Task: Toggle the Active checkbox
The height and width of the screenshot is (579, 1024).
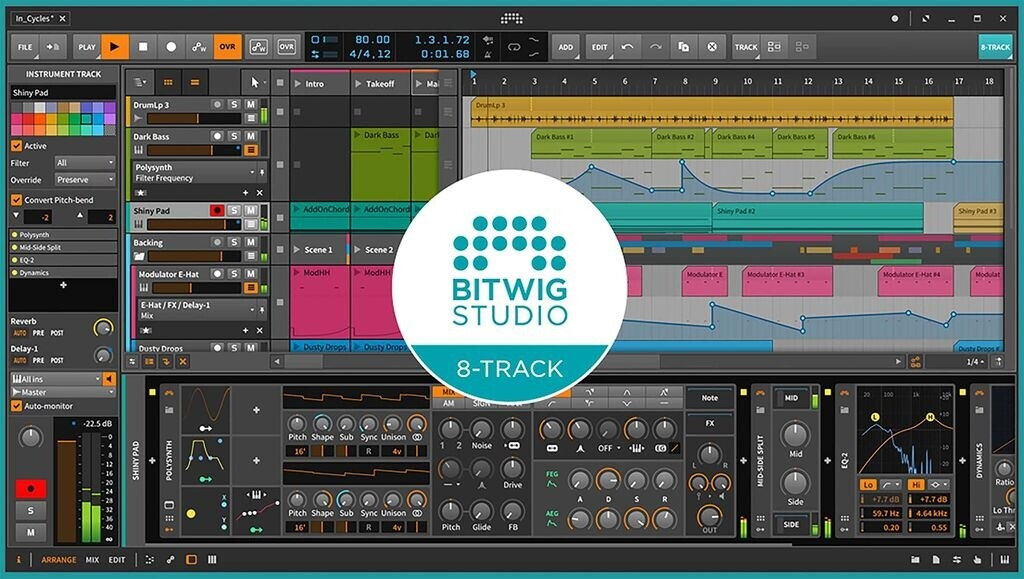Action: point(16,146)
